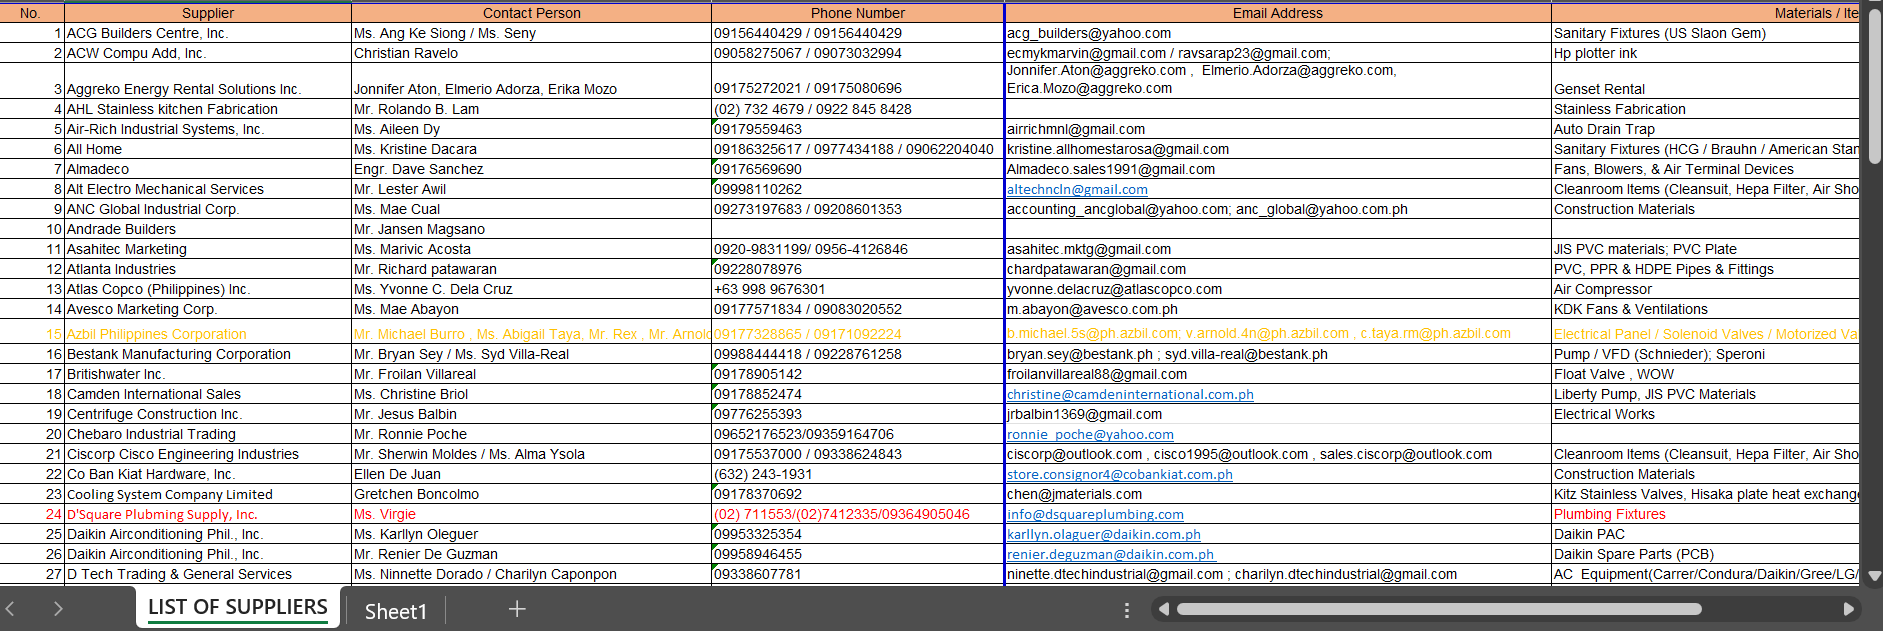
Task: Select phone cell 09179559463
Action: click(x=857, y=129)
